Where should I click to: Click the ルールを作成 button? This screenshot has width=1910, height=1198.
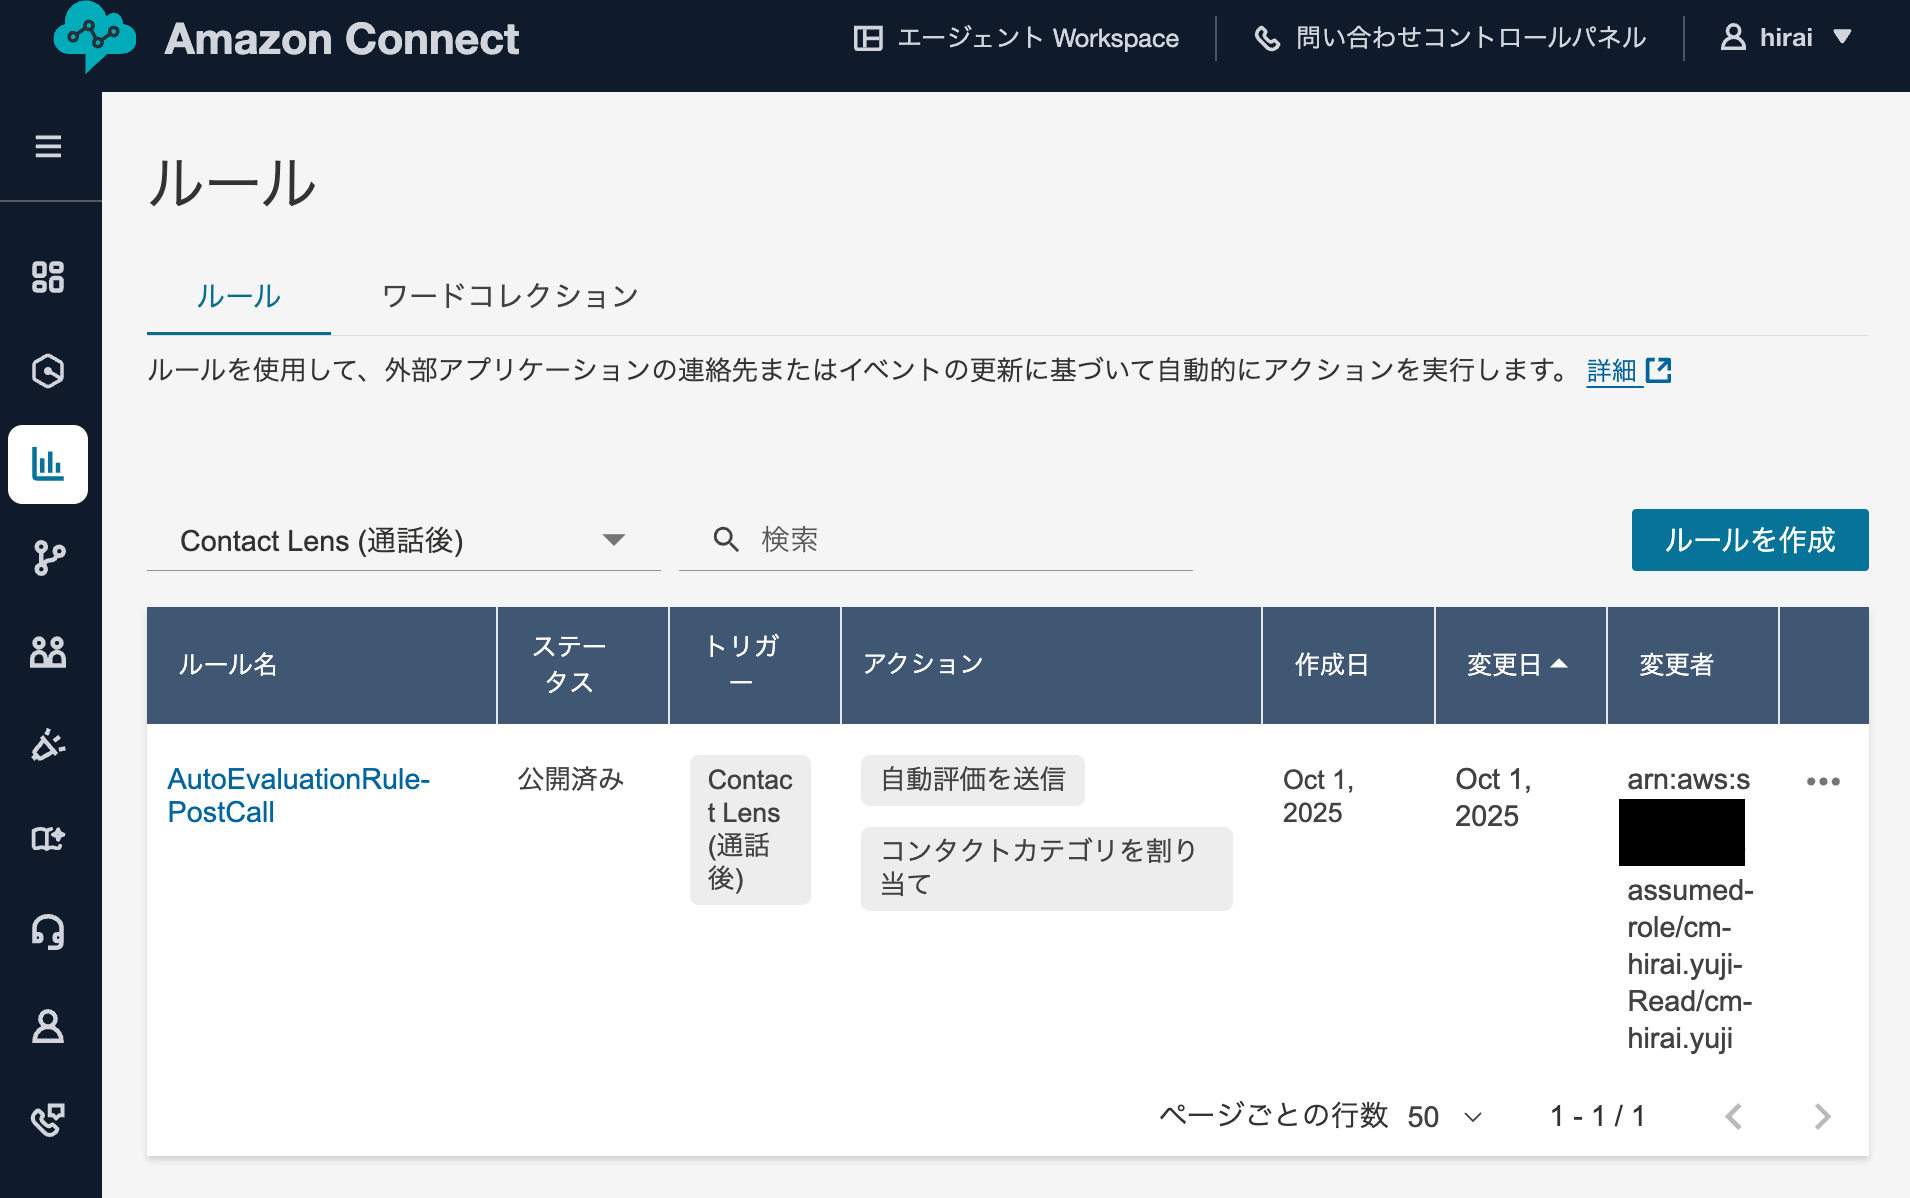[x=1749, y=540]
